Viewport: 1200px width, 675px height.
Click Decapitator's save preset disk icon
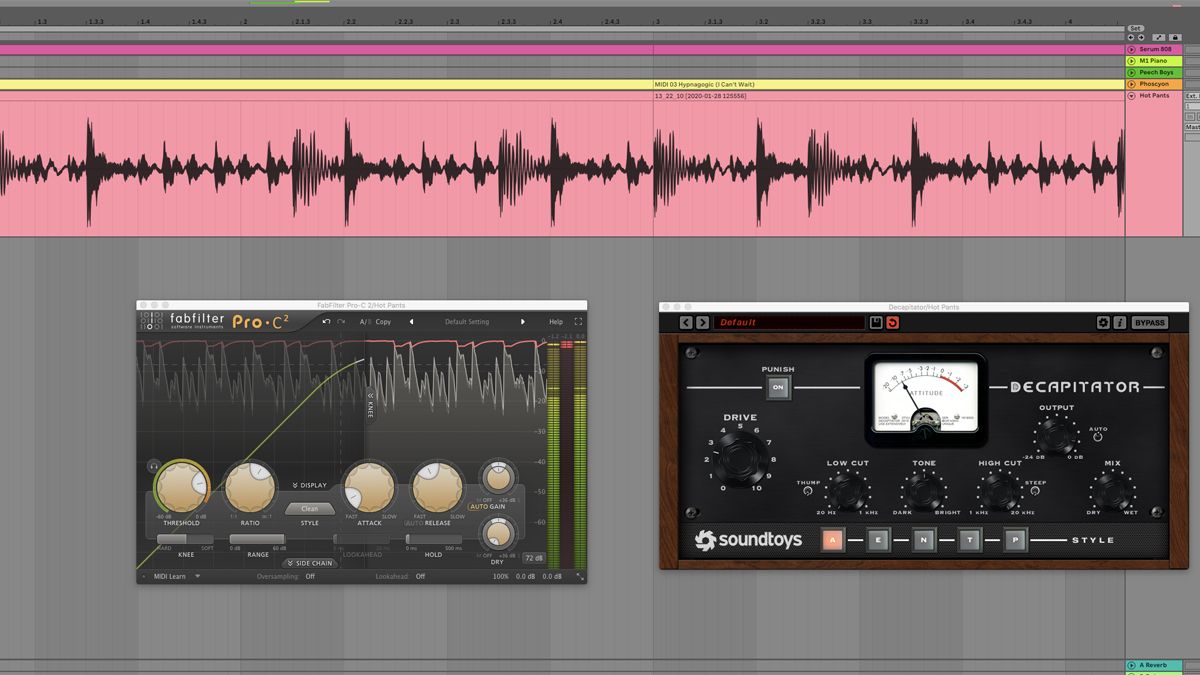[x=876, y=321]
